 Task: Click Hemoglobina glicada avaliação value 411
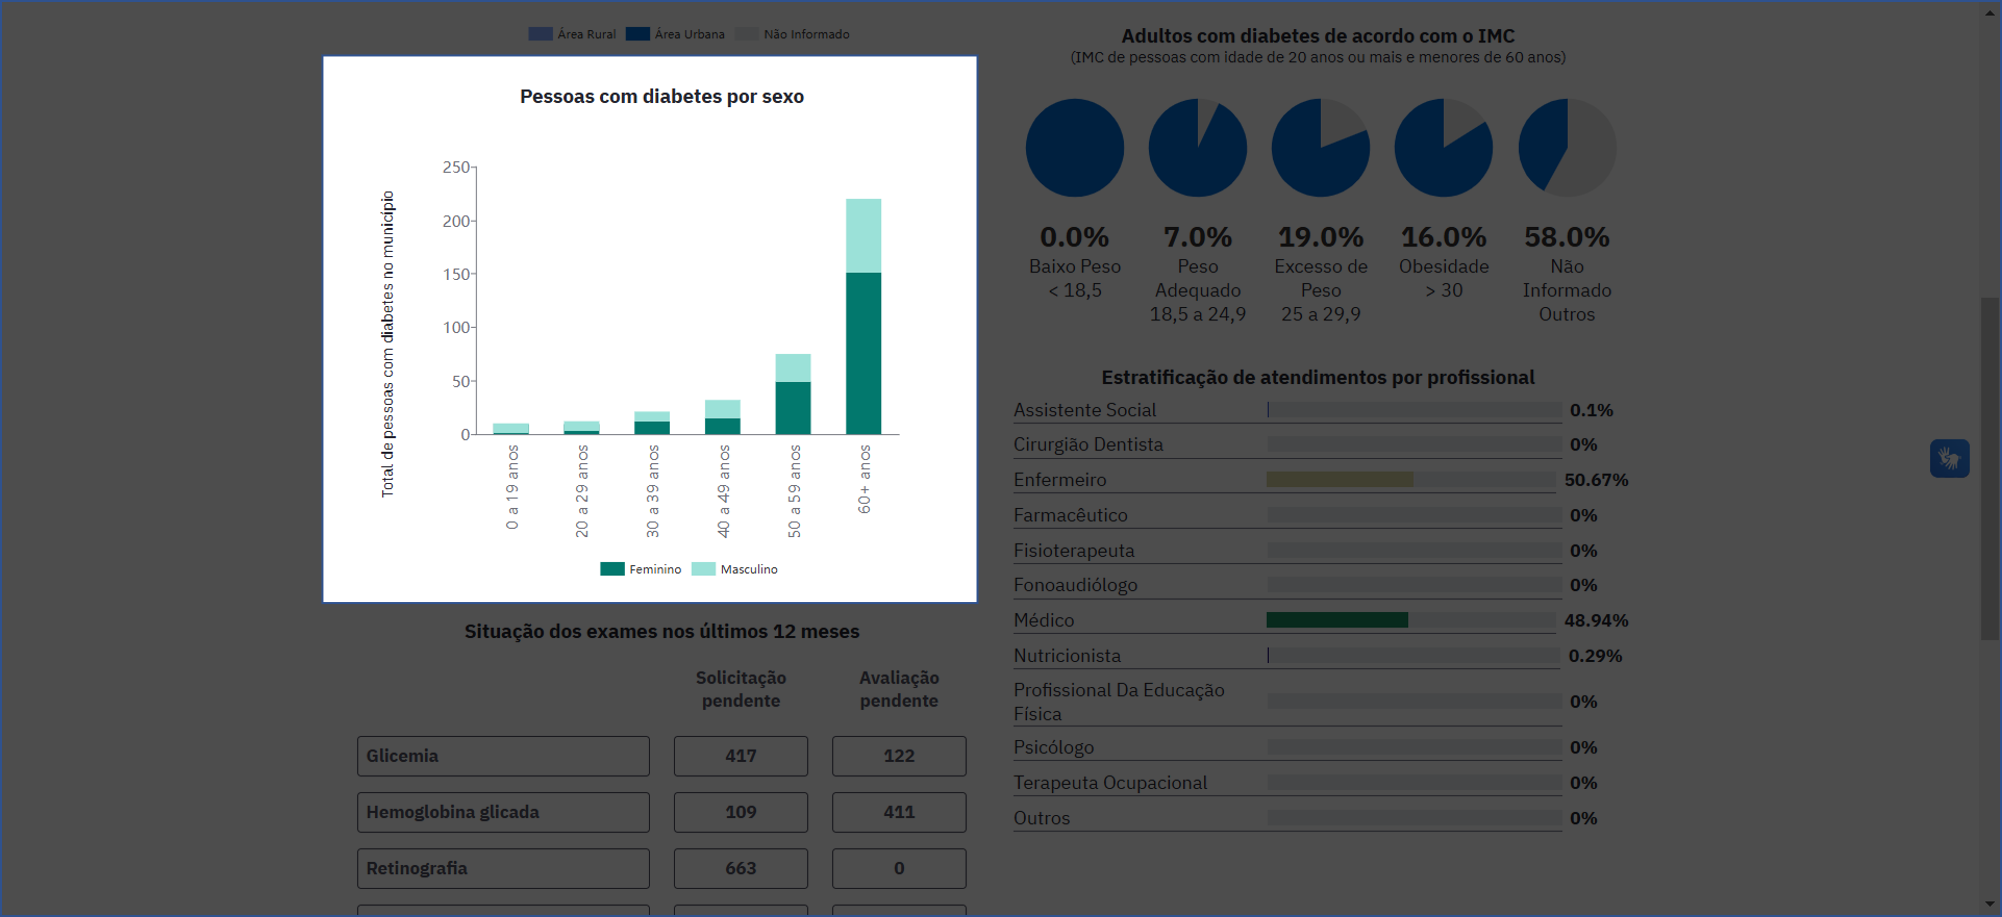(899, 812)
